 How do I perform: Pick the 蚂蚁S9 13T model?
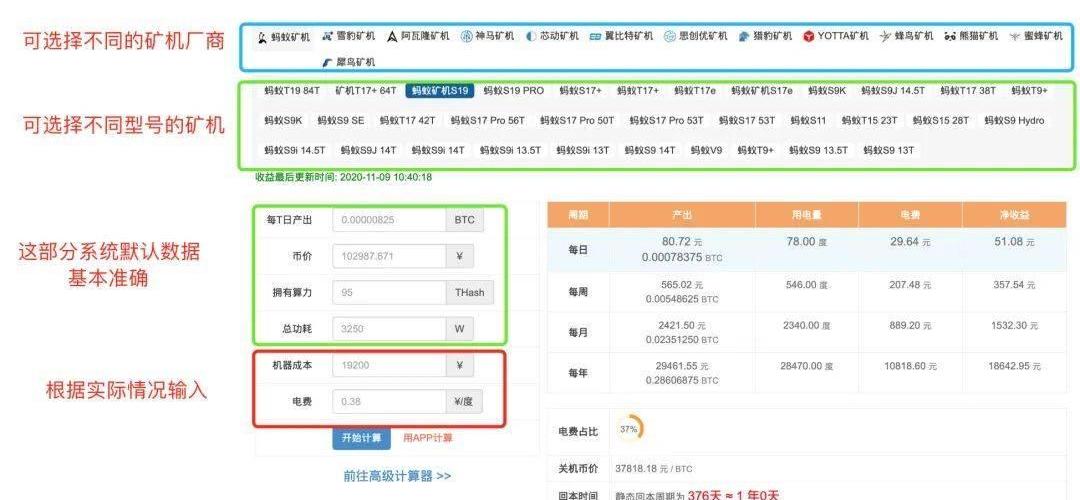click(888, 151)
